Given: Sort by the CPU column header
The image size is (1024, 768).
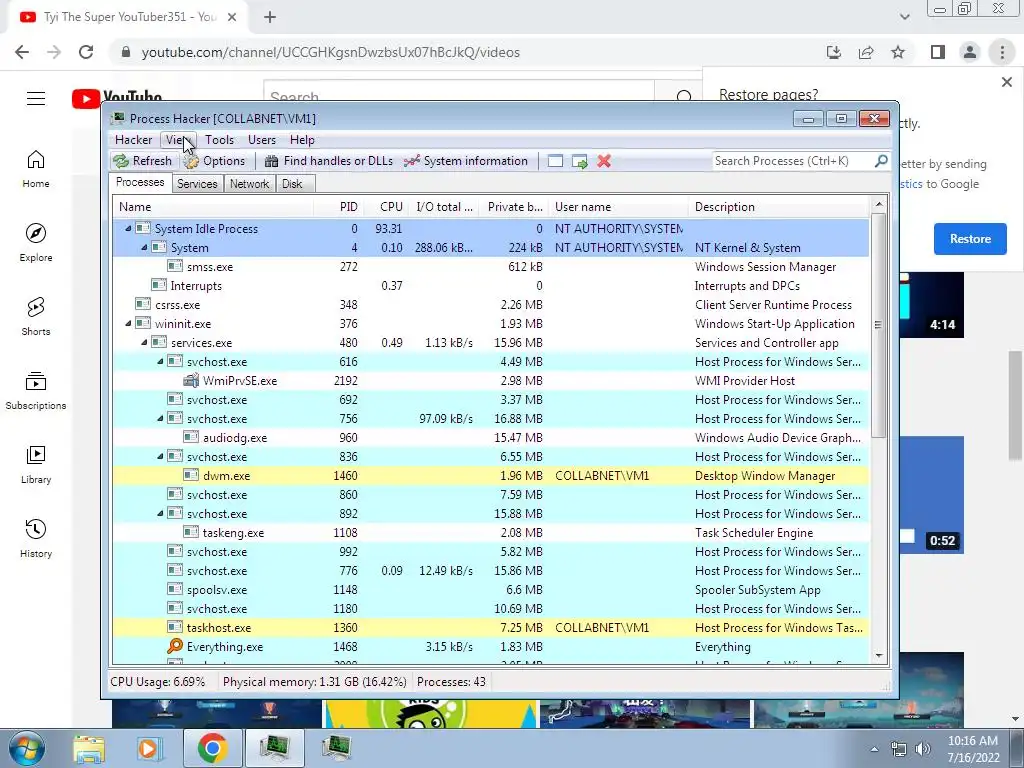Looking at the screenshot, I should coord(387,207).
